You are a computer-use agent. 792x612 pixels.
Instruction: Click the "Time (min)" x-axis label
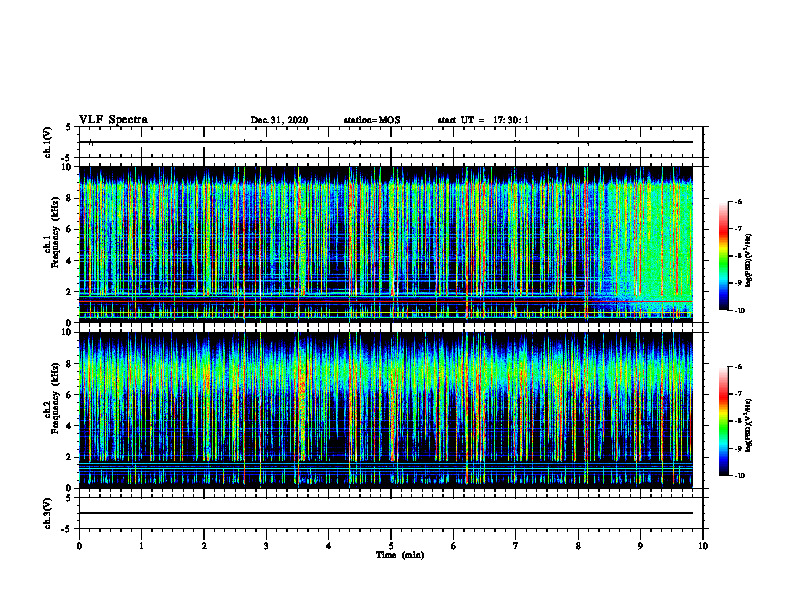[x=400, y=555]
